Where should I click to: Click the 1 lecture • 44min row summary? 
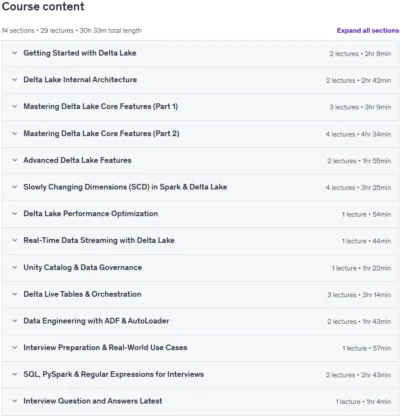pyautogui.click(x=366, y=241)
